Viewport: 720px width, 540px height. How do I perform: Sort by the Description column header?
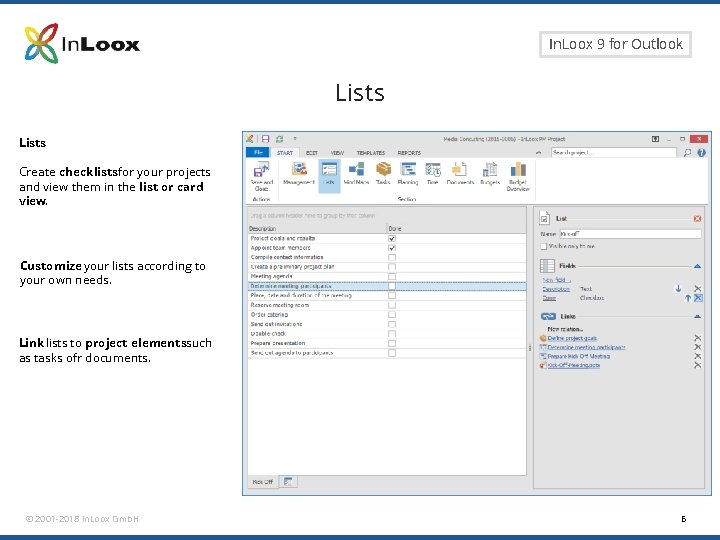(317, 228)
